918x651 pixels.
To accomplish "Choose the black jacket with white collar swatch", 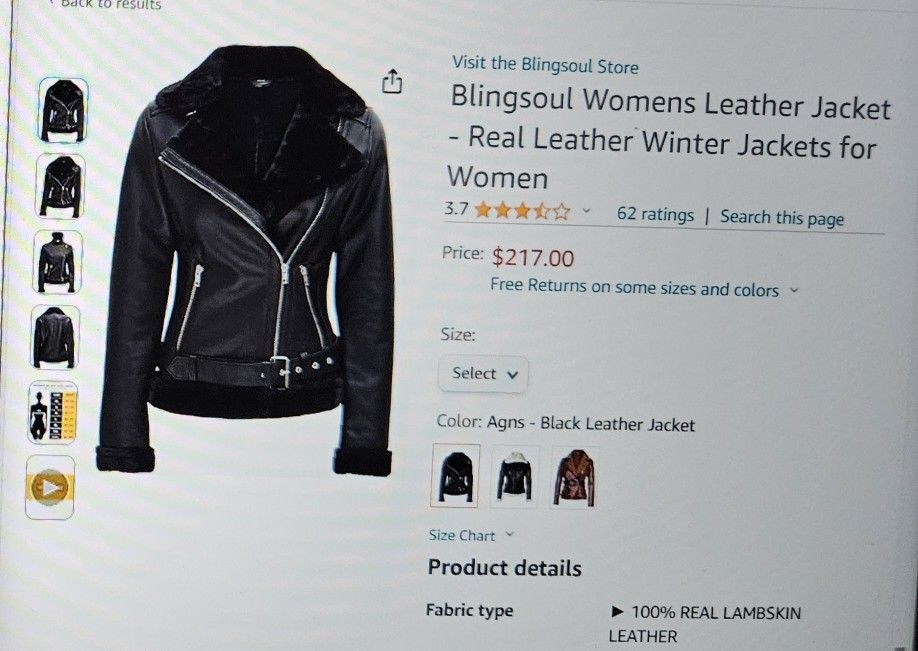I will click(x=515, y=477).
